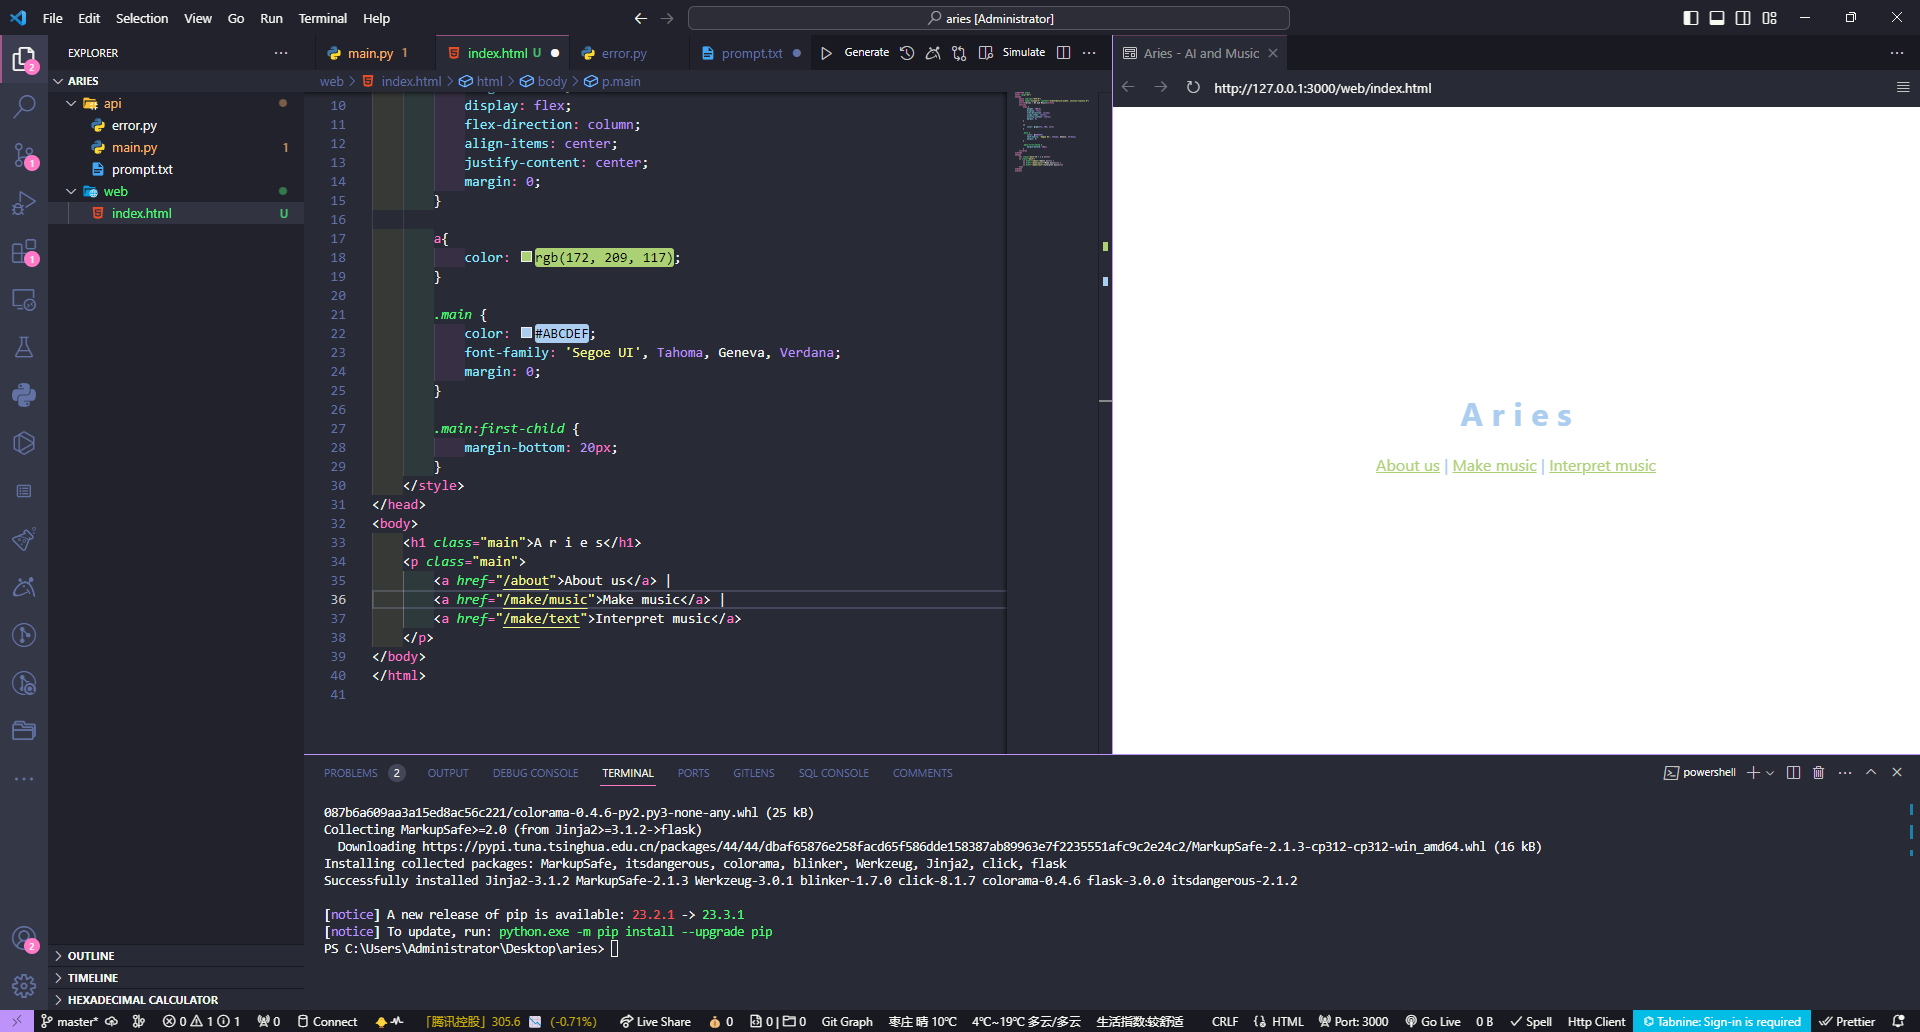Click the #ABCDEF color swatch
The width and height of the screenshot is (1920, 1032).
click(x=526, y=333)
